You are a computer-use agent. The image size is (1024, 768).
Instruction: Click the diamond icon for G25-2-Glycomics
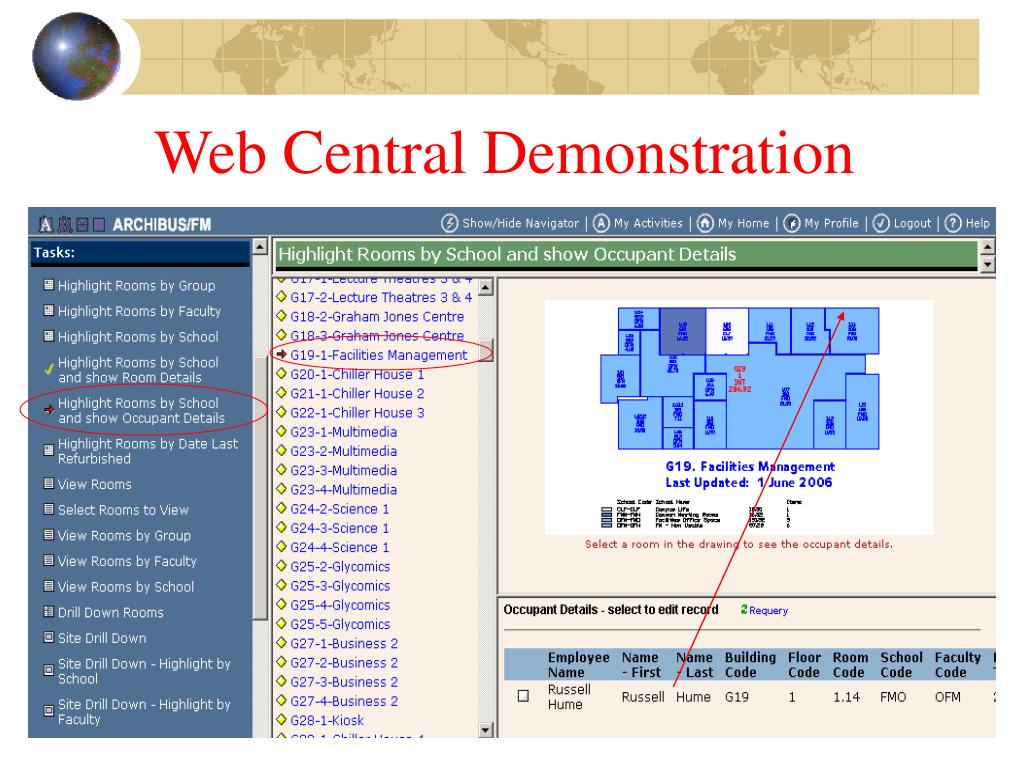point(281,566)
